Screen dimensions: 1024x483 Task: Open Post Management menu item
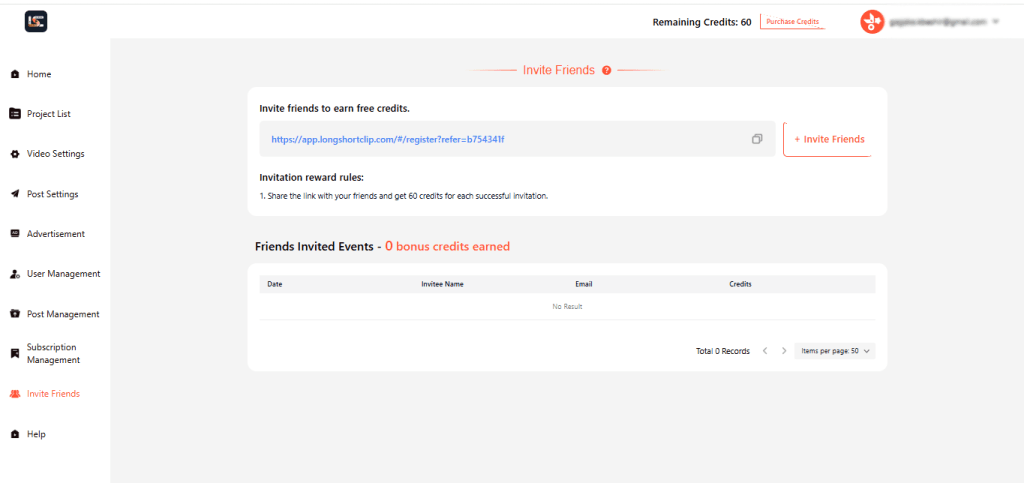(63, 314)
